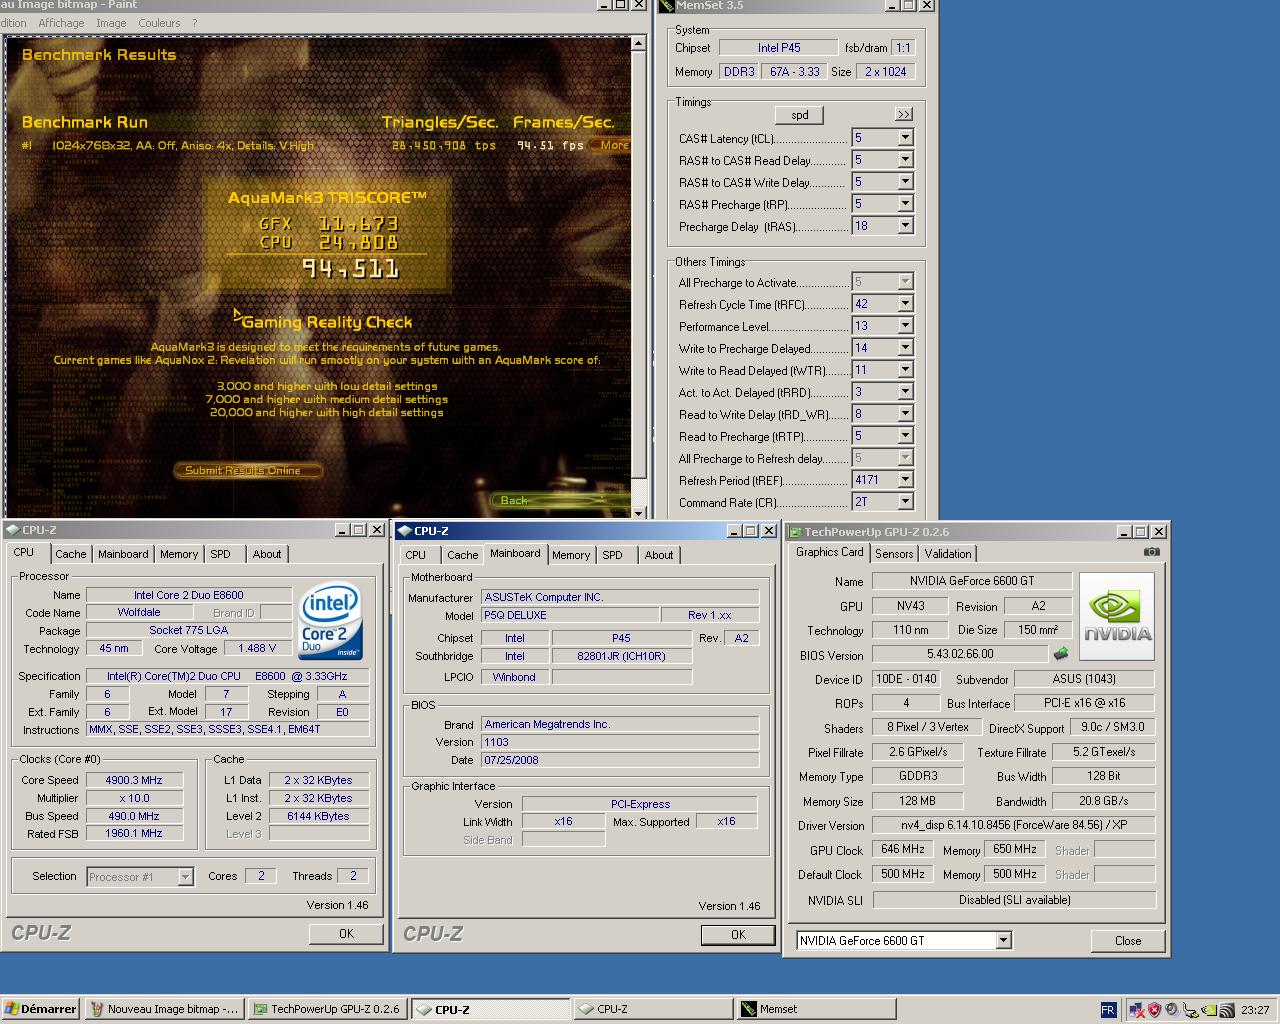
Task: Click the >> expand button in MemSet
Action: pyautogui.click(x=903, y=115)
